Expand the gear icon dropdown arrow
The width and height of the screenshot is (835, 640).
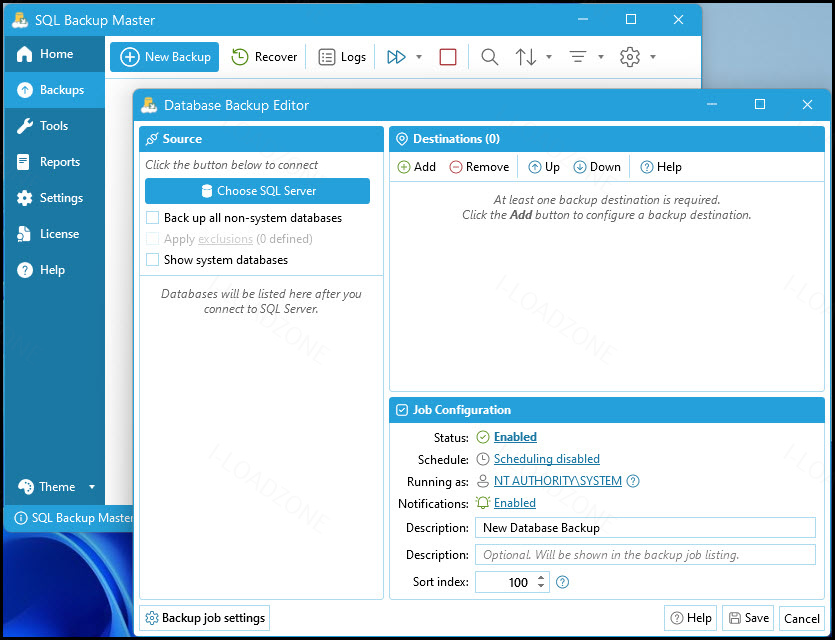[x=653, y=57]
